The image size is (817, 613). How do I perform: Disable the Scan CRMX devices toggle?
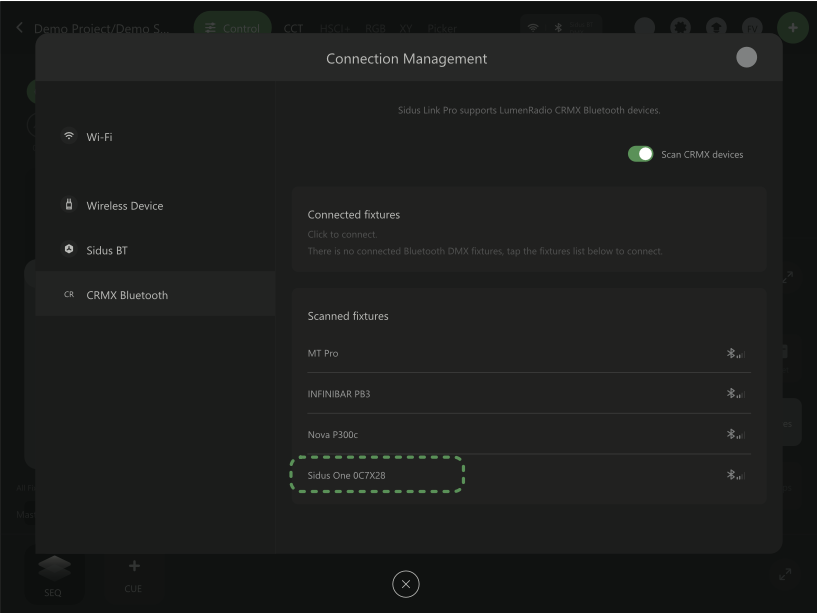[x=640, y=154]
